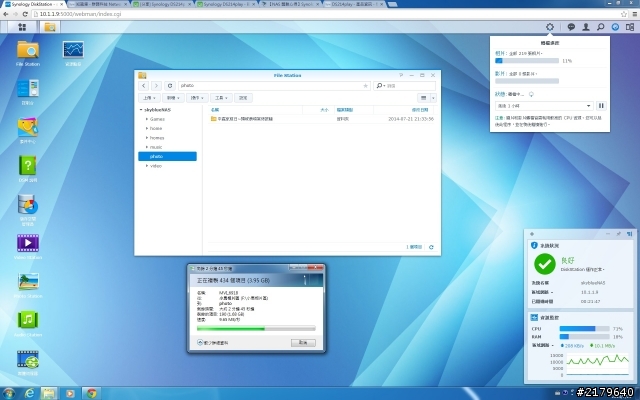Click the File Station path field showing photo
The width and height of the screenshot is (640, 400).
274,86
